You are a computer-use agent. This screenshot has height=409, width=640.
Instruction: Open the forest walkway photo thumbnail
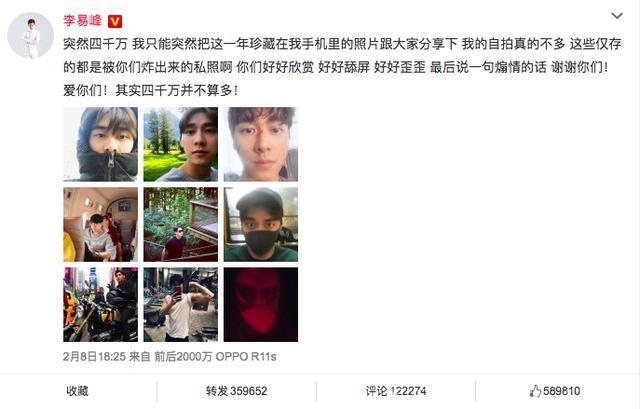[180, 225]
